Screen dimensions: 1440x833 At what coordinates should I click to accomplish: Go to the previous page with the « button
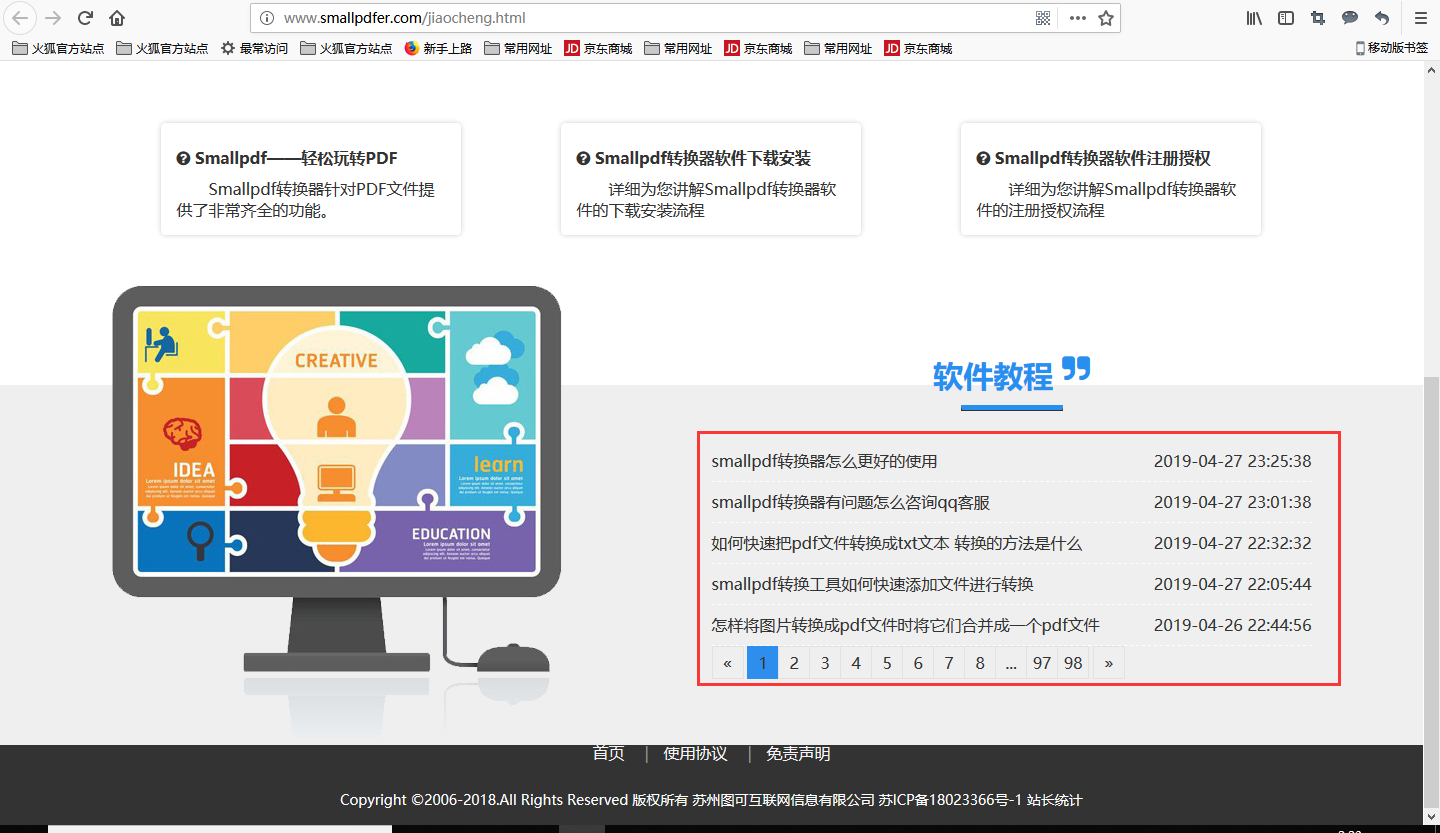(728, 663)
